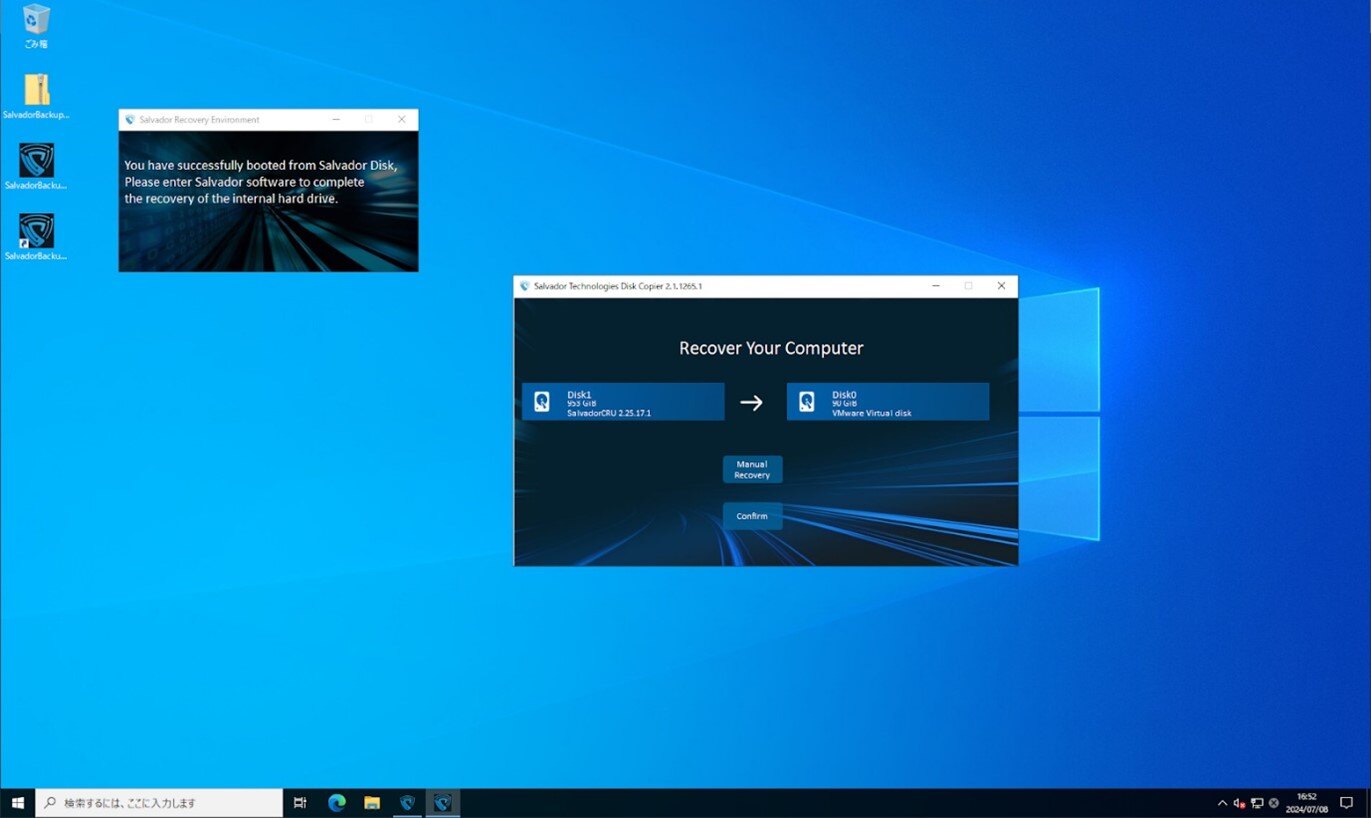Click the gray circled X tray icon
This screenshot has width=1371, height=818.
pyautogui.click(x=1274, y=803)
